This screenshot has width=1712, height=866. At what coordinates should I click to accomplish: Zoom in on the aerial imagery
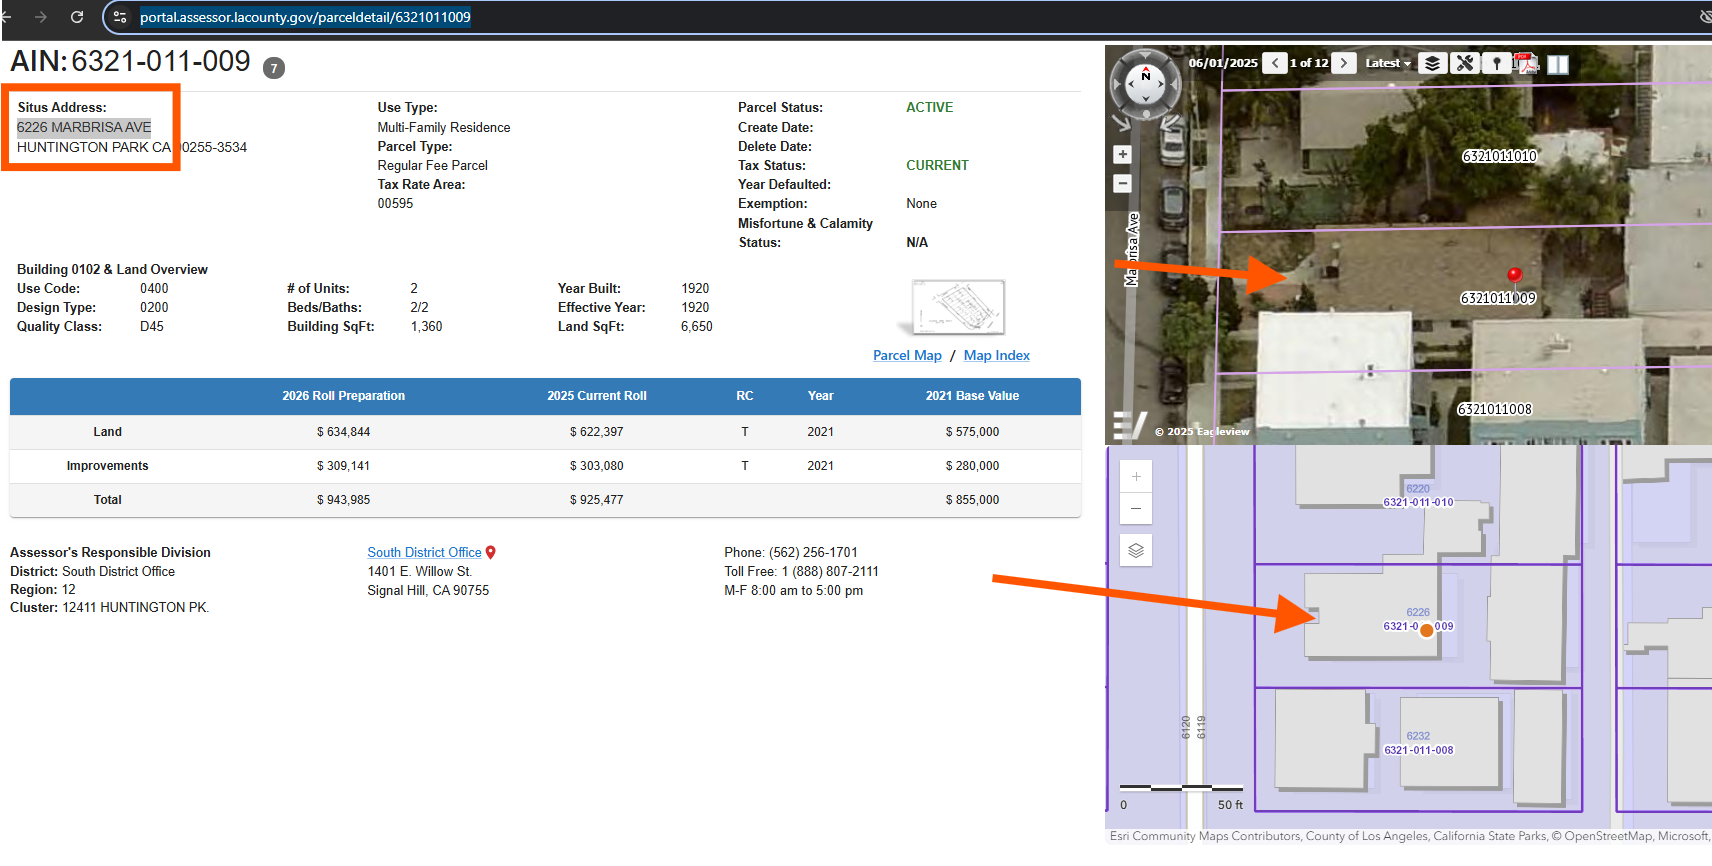point(1122,154)
